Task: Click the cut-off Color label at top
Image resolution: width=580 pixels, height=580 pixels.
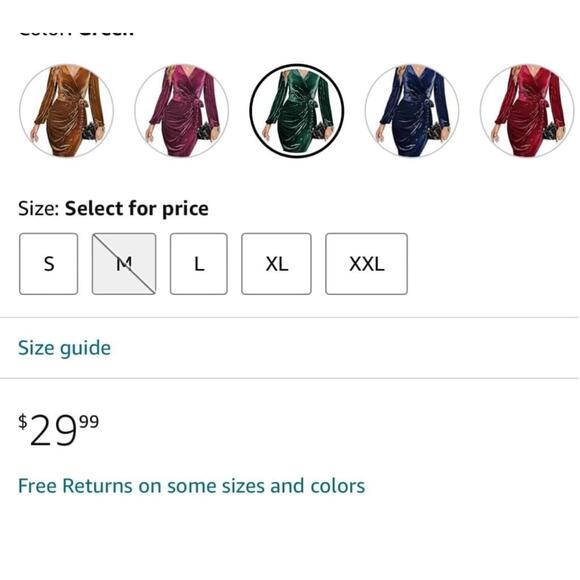Action: 76,33
